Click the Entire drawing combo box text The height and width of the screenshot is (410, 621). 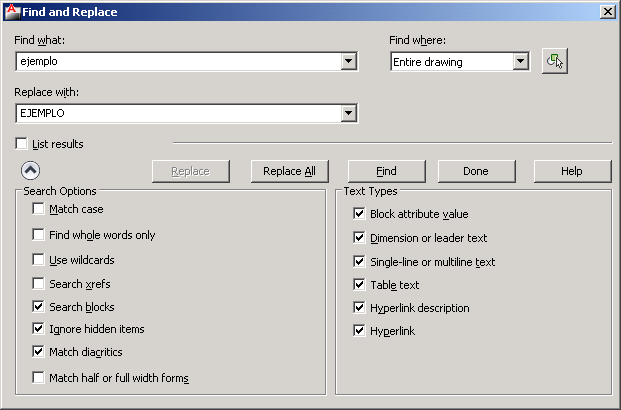pos(428,62)
